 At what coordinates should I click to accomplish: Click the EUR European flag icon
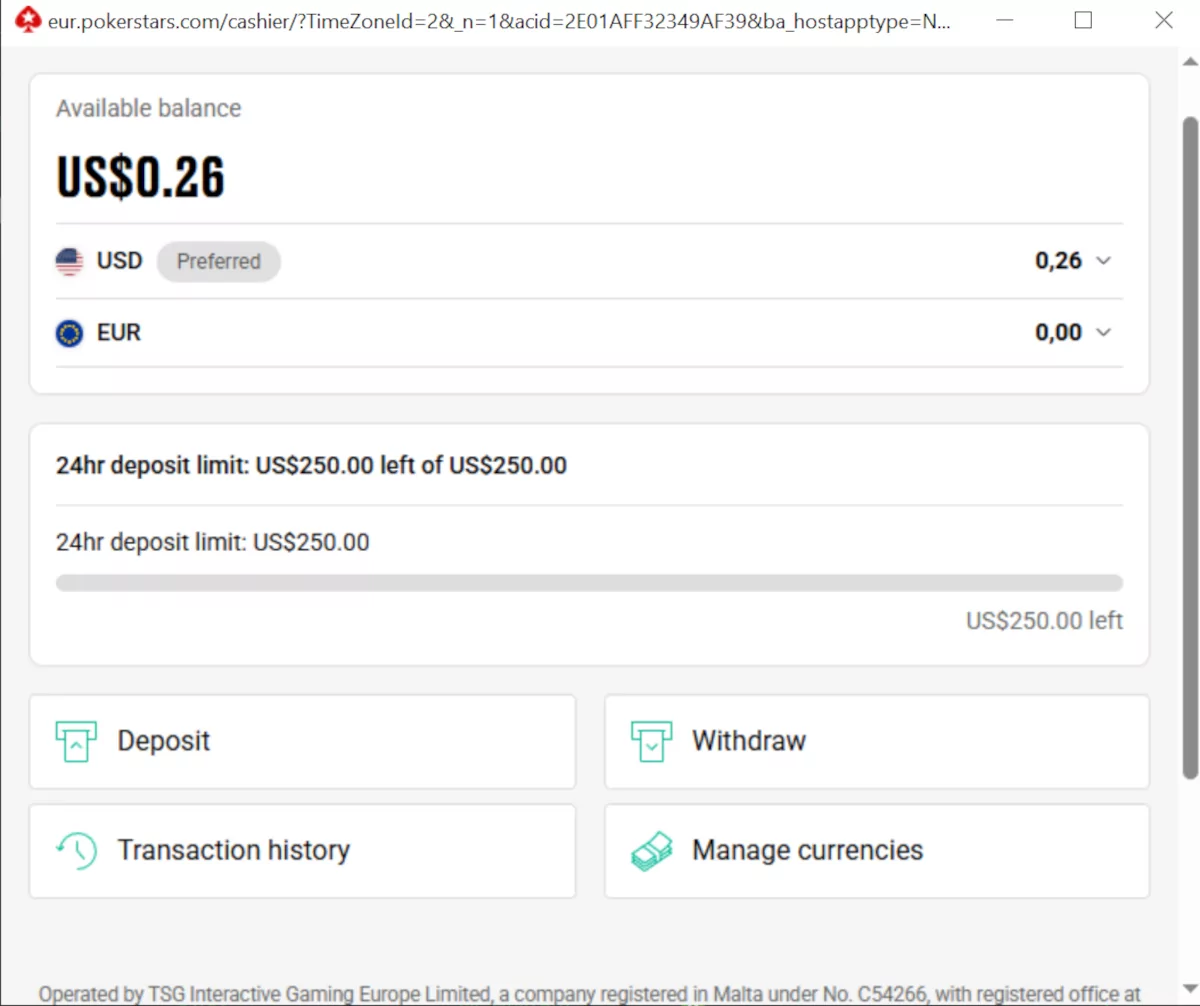pyautogui.click(x=69, y=333)
